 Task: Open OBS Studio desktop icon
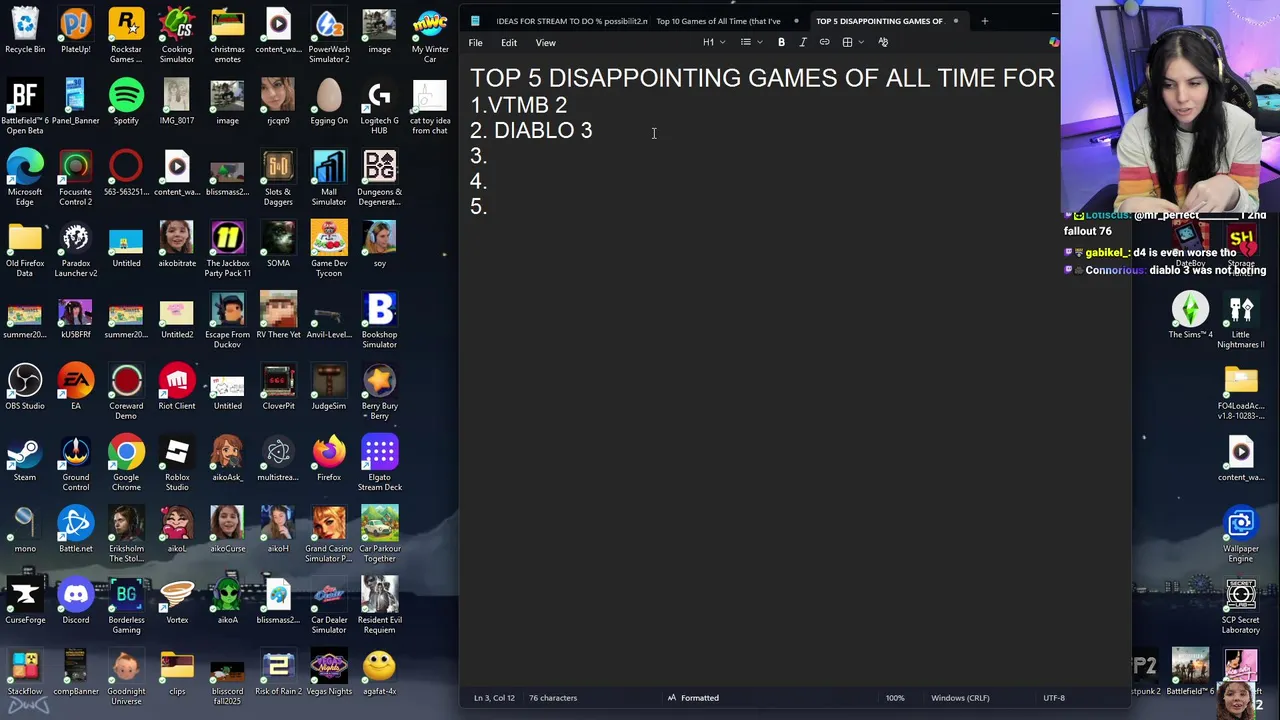[25, 387]
